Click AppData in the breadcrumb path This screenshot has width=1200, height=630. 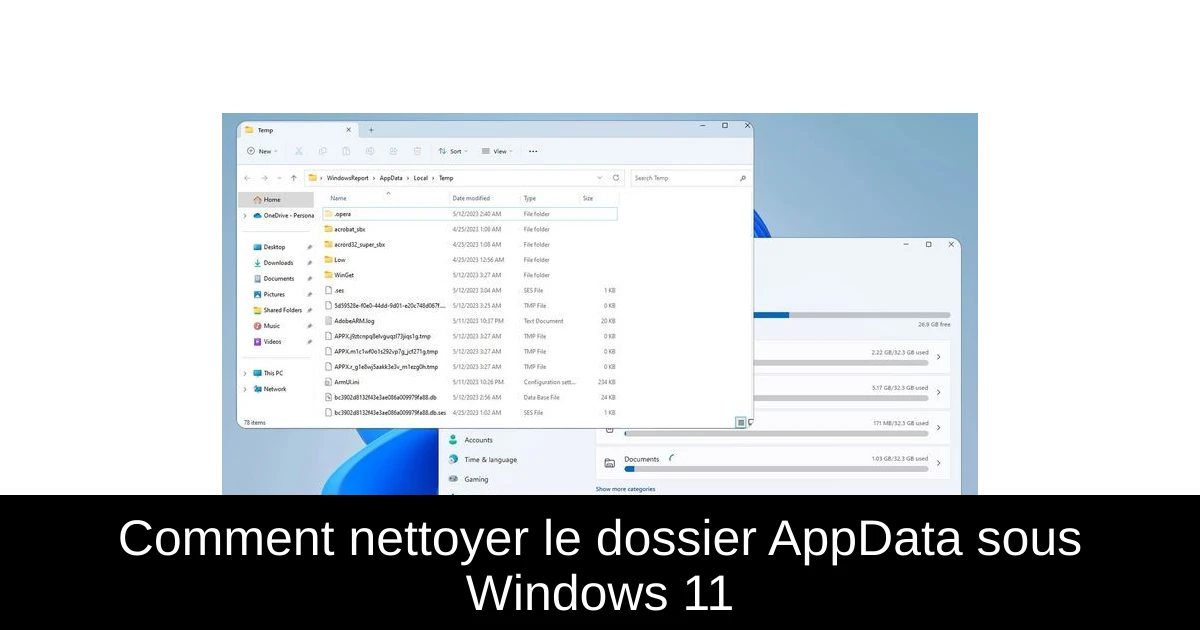(390, 178)
